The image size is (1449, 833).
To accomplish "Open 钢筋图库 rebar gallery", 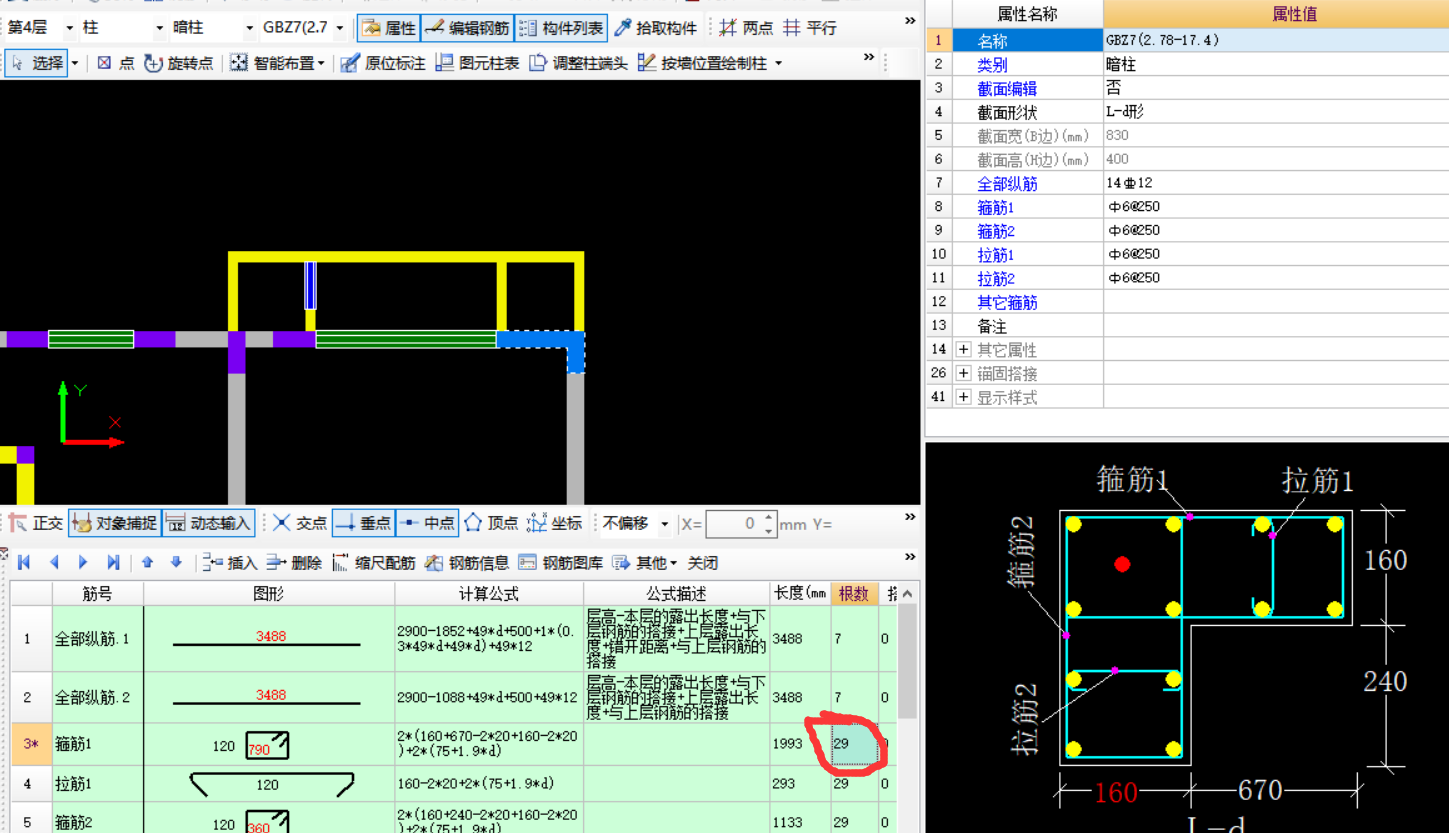I will [x=560, y=563].
